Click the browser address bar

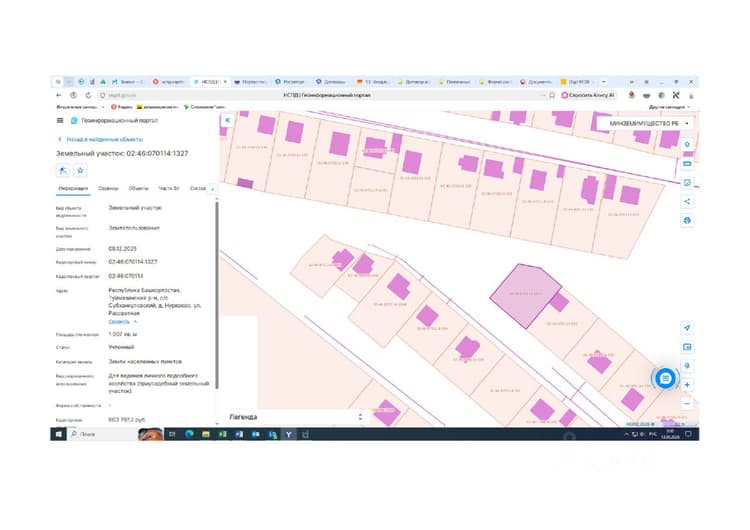pyautogui.click(x=325, y=95)
